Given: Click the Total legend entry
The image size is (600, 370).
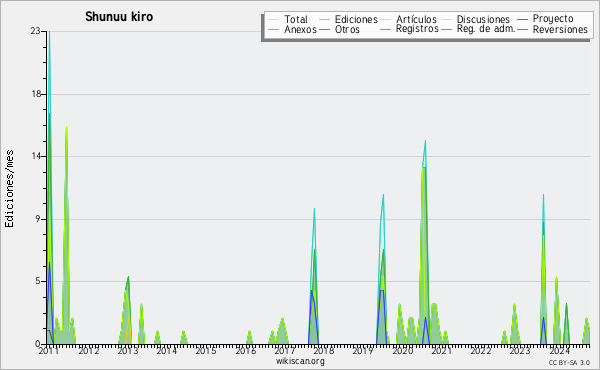Looking at the screenshot, I should pos(295,19).
